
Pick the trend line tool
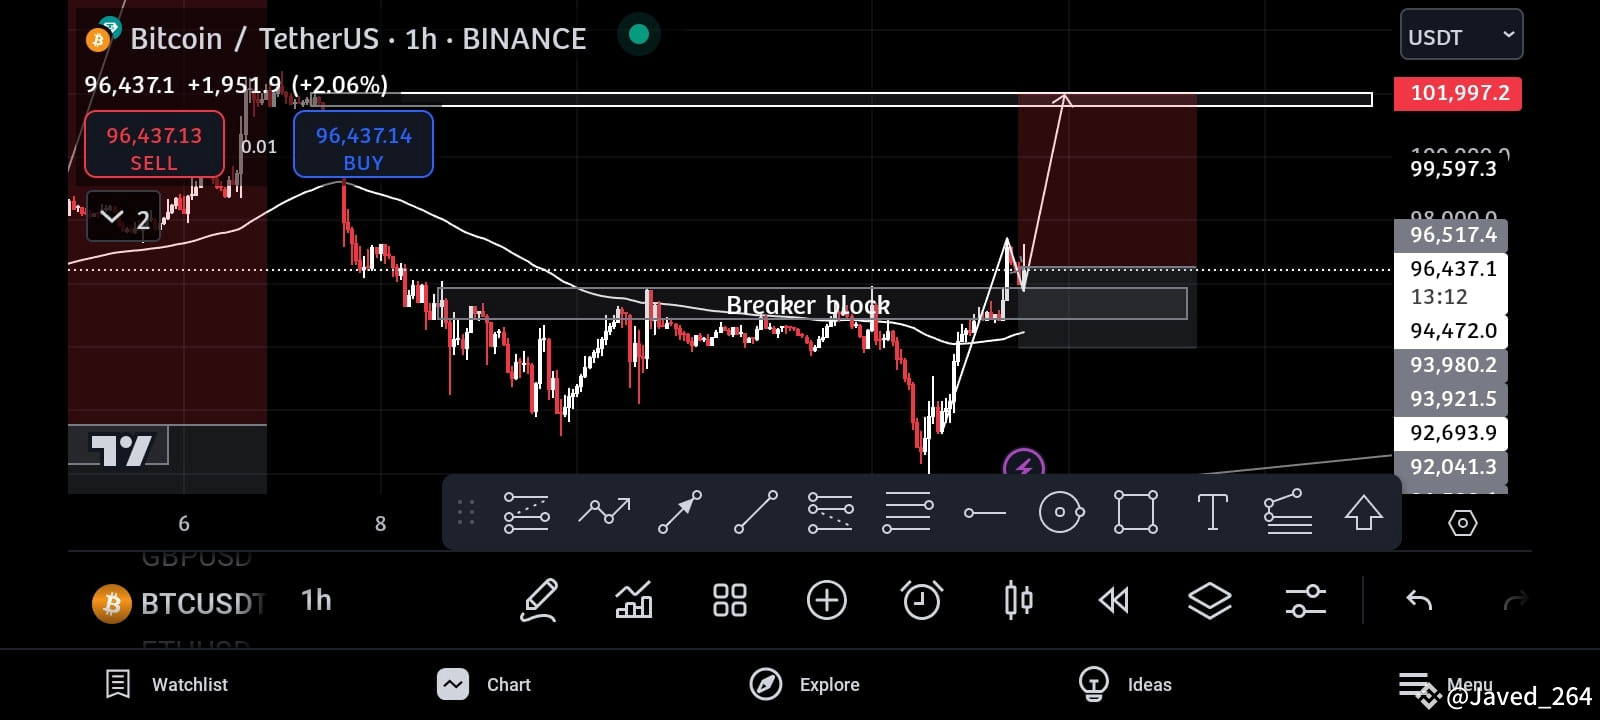tap(756, 513)
